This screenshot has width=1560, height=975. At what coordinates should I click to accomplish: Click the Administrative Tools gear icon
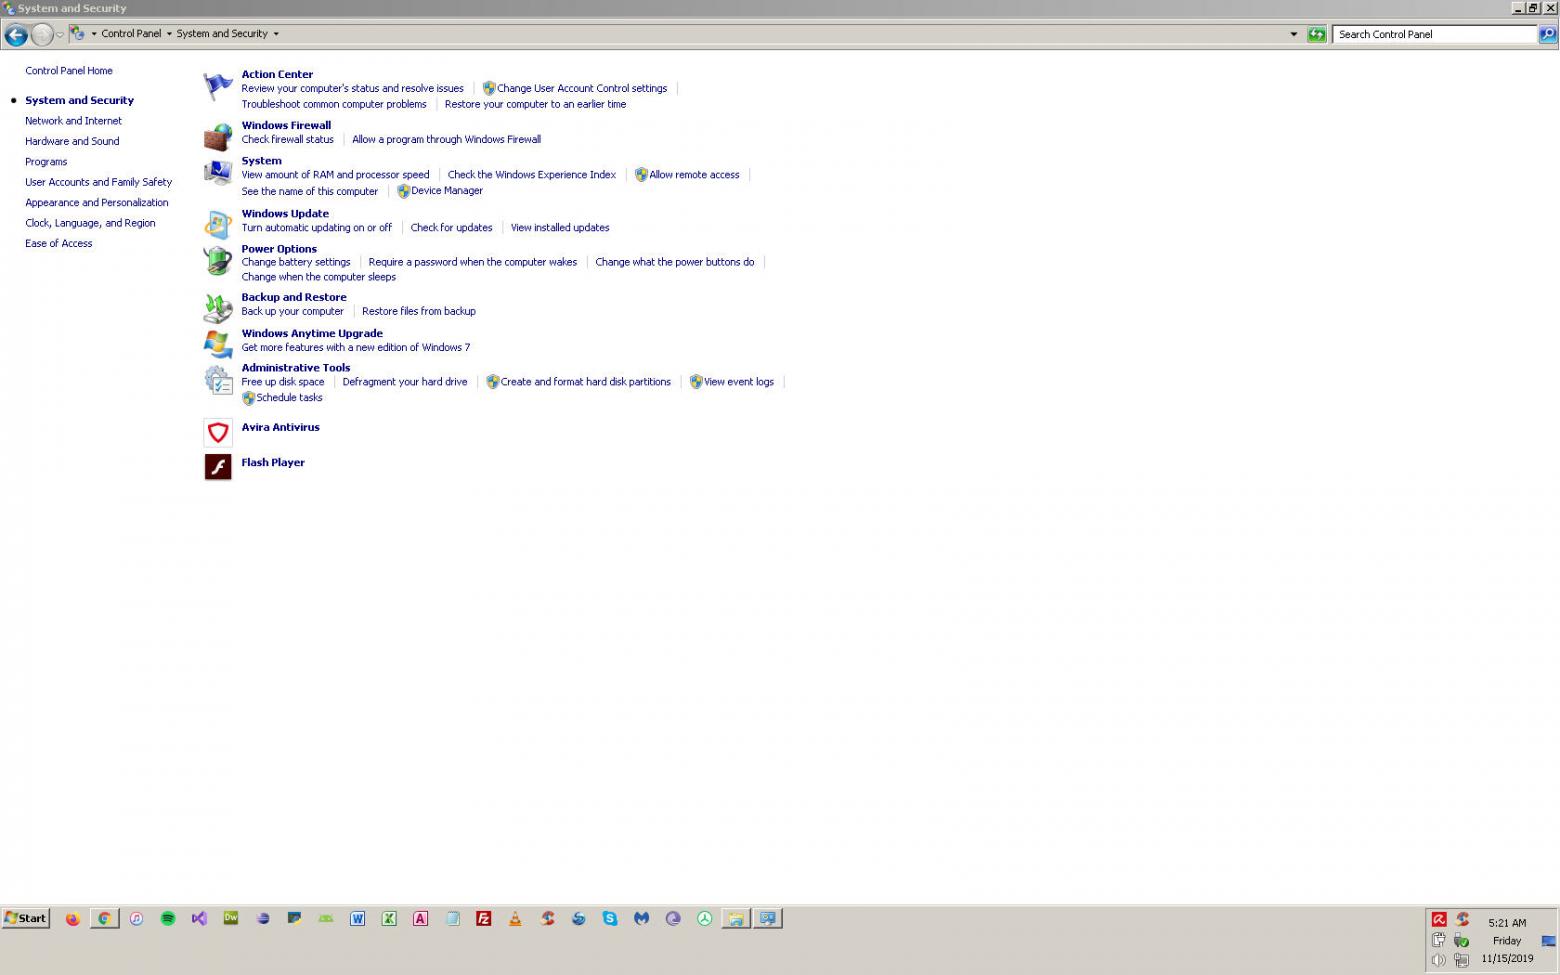click(x=218, y=380)
